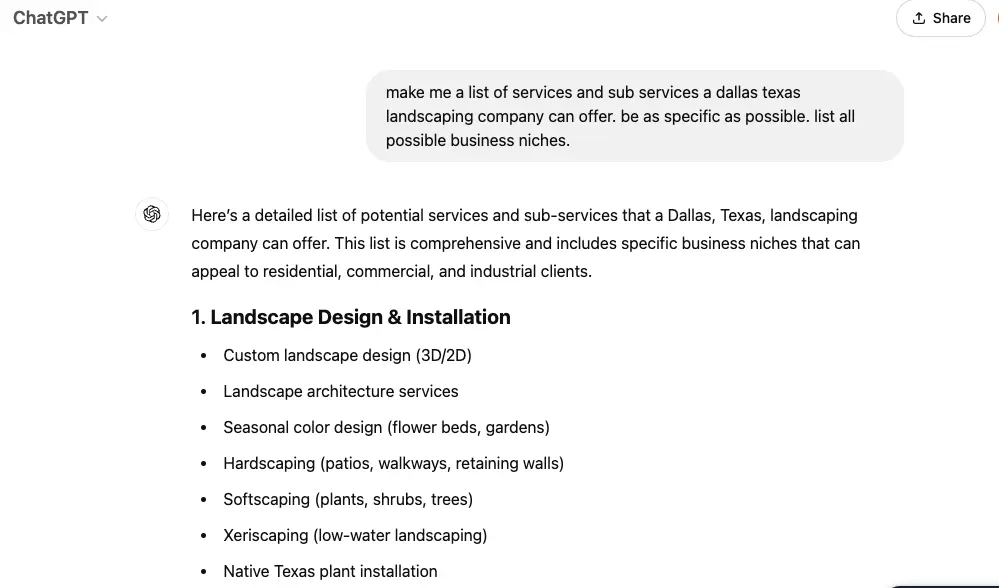This screenshot has height=588, width=999.
Task: Click the ChatGPT logo avatar beside the response
Action: [152, 214]
